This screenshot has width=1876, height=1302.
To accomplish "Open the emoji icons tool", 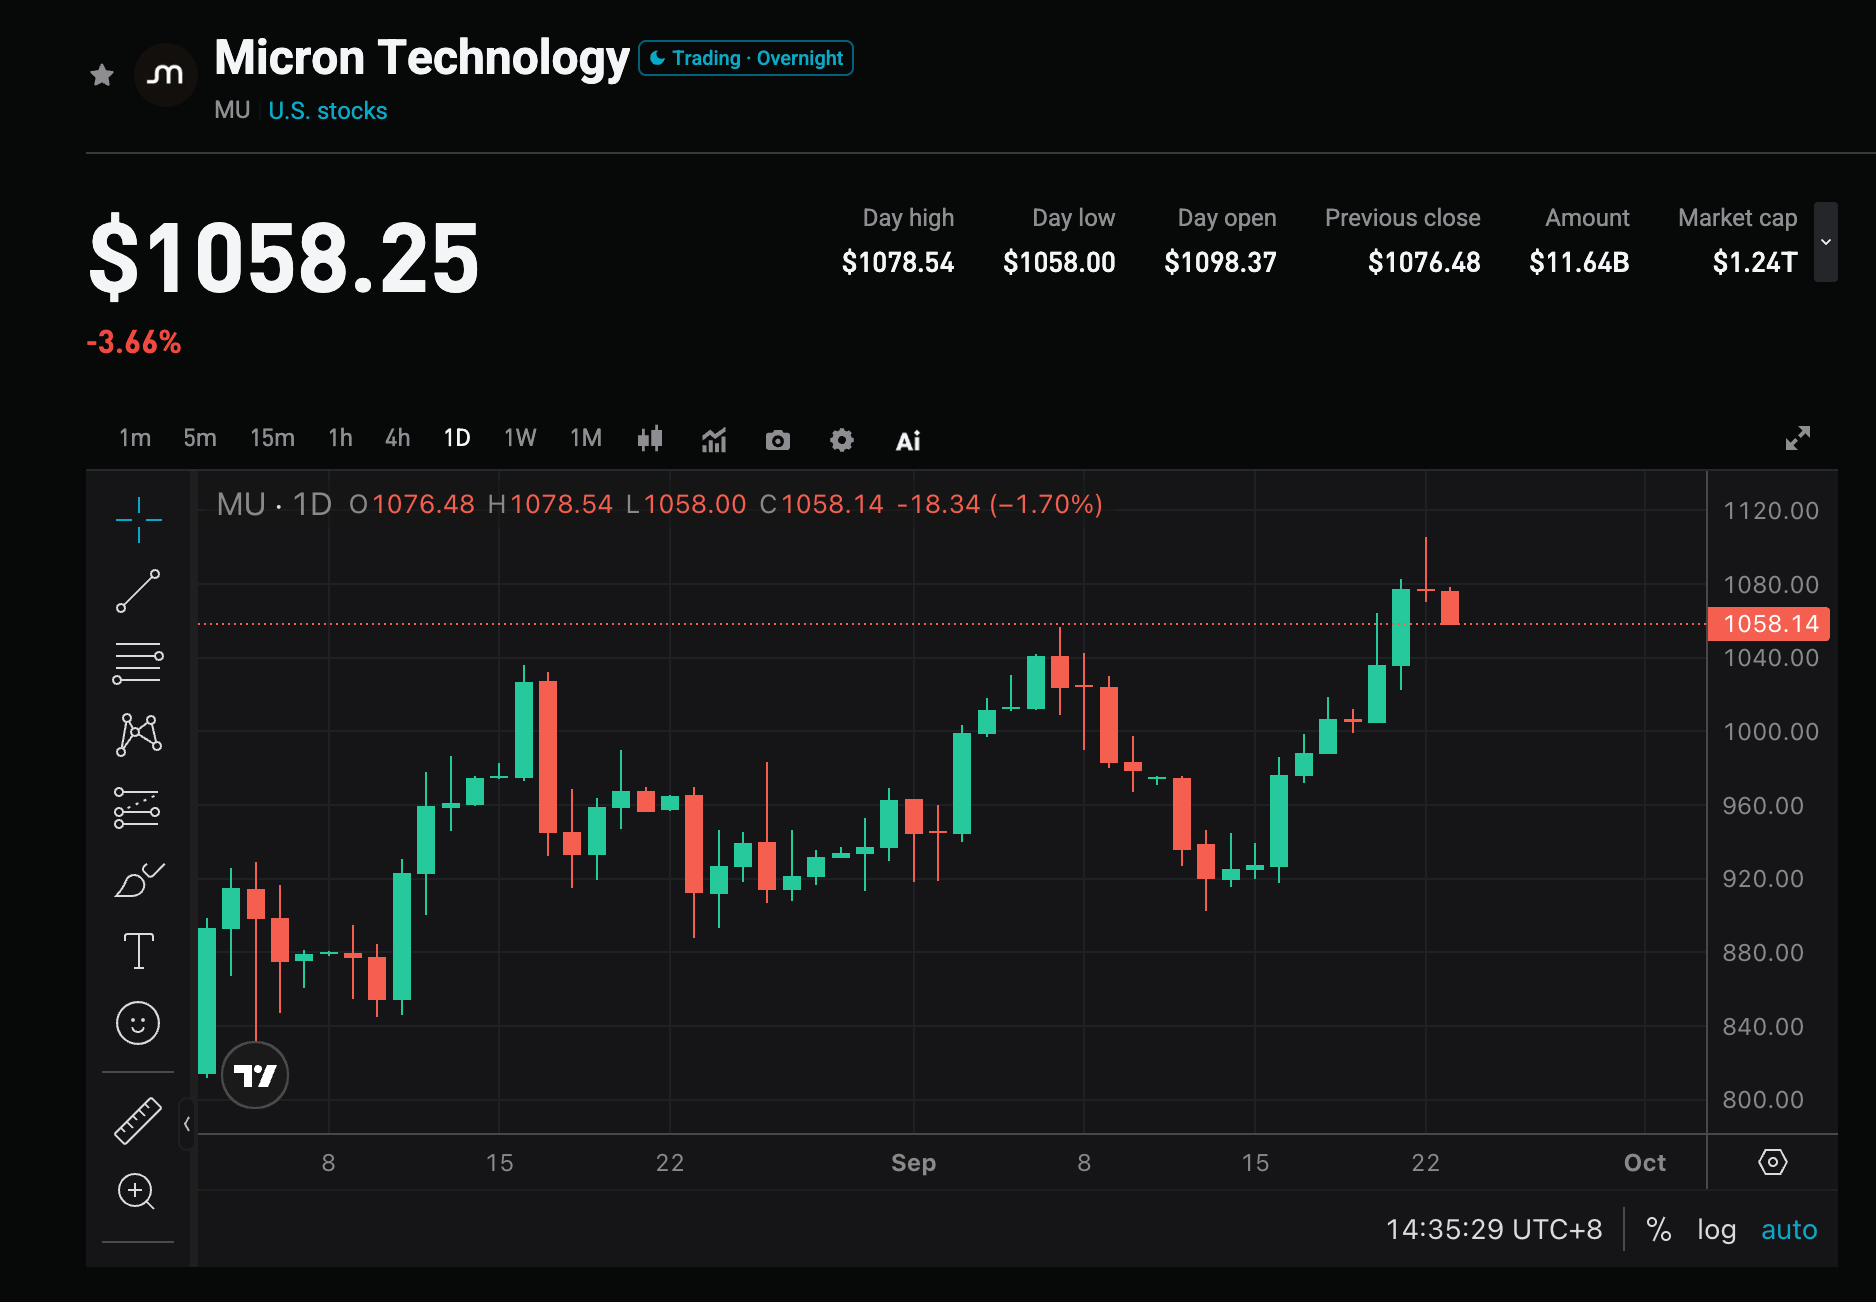I will click(138, 1023).
